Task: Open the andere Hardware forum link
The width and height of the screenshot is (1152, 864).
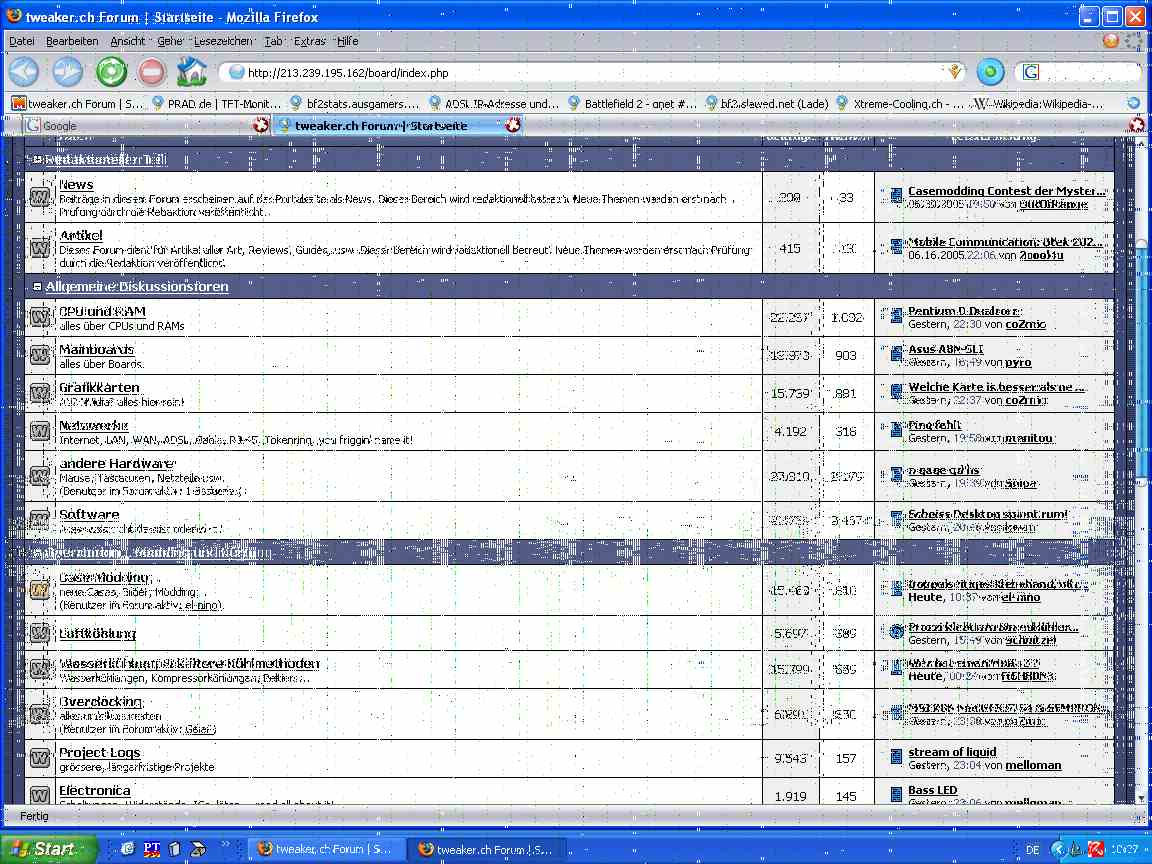Action: 116,464
